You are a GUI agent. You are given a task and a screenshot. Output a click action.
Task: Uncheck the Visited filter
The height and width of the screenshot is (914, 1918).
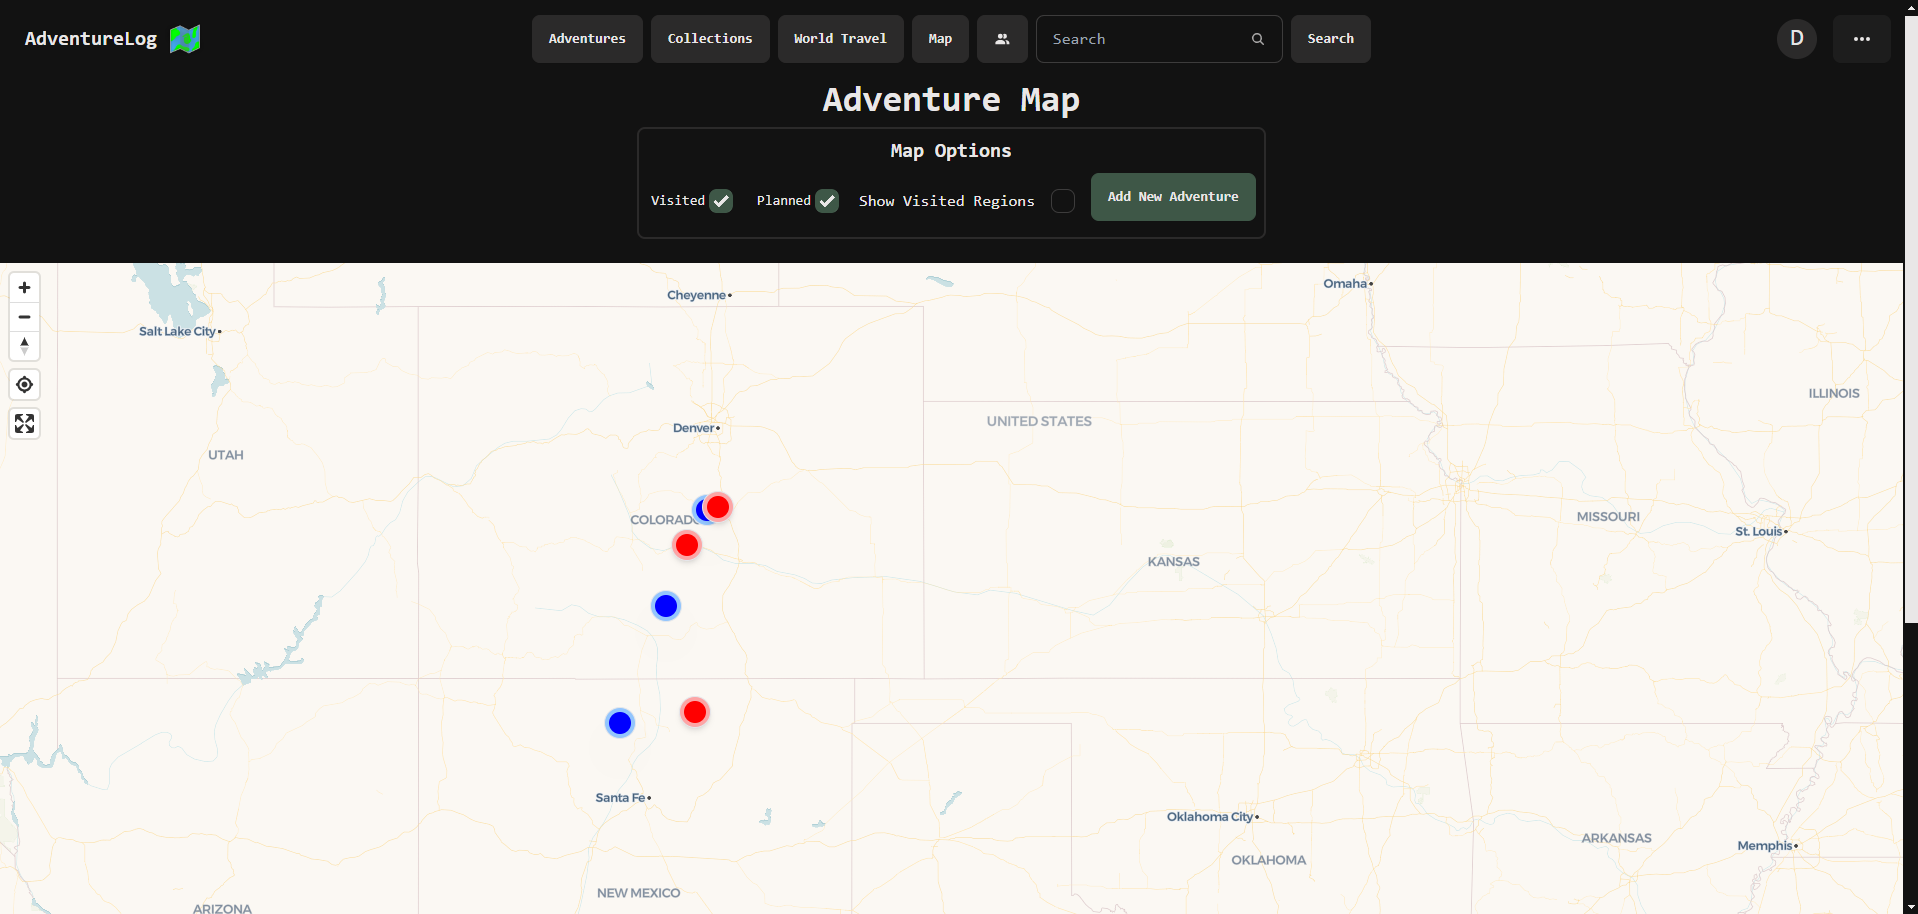pos(722,201)
